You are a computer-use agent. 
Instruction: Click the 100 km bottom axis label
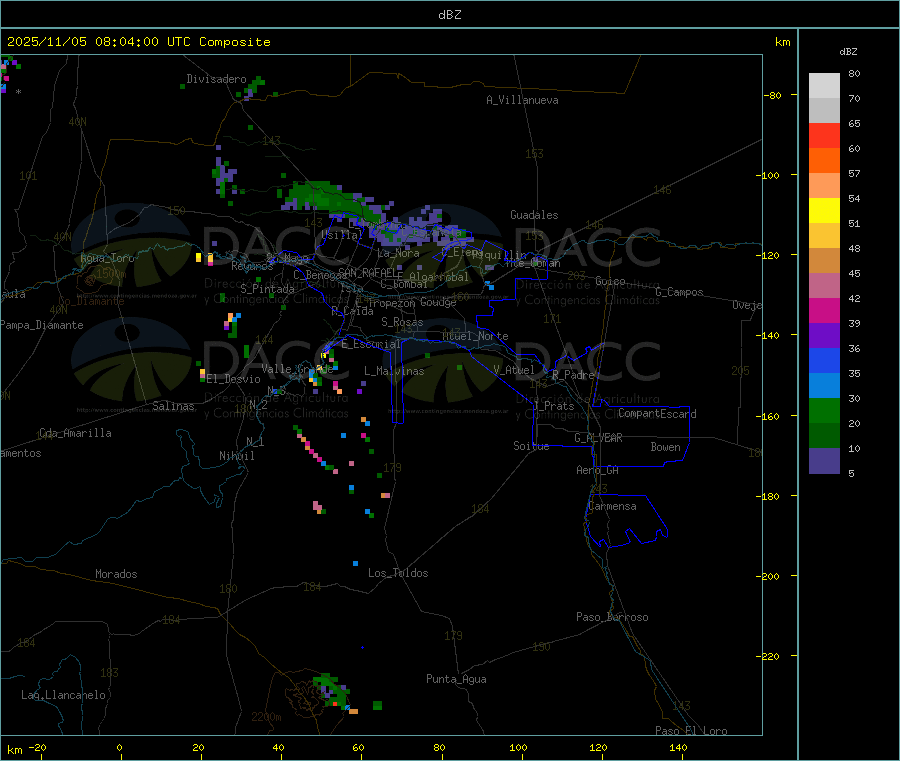tap(518, 747)
